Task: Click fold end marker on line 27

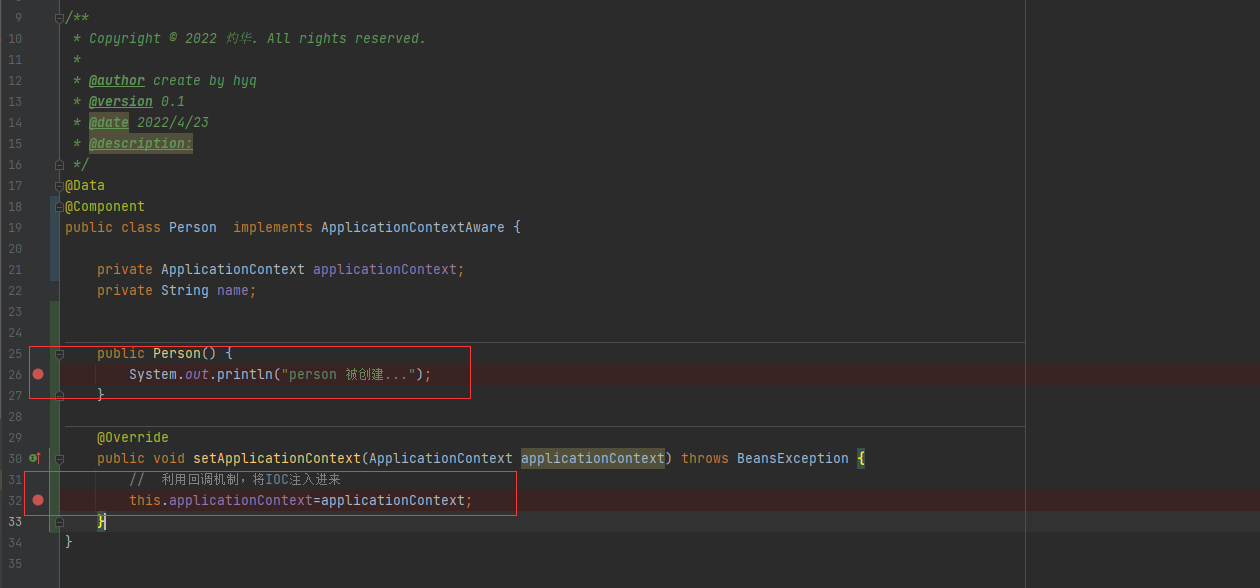Action: [60, 396]
